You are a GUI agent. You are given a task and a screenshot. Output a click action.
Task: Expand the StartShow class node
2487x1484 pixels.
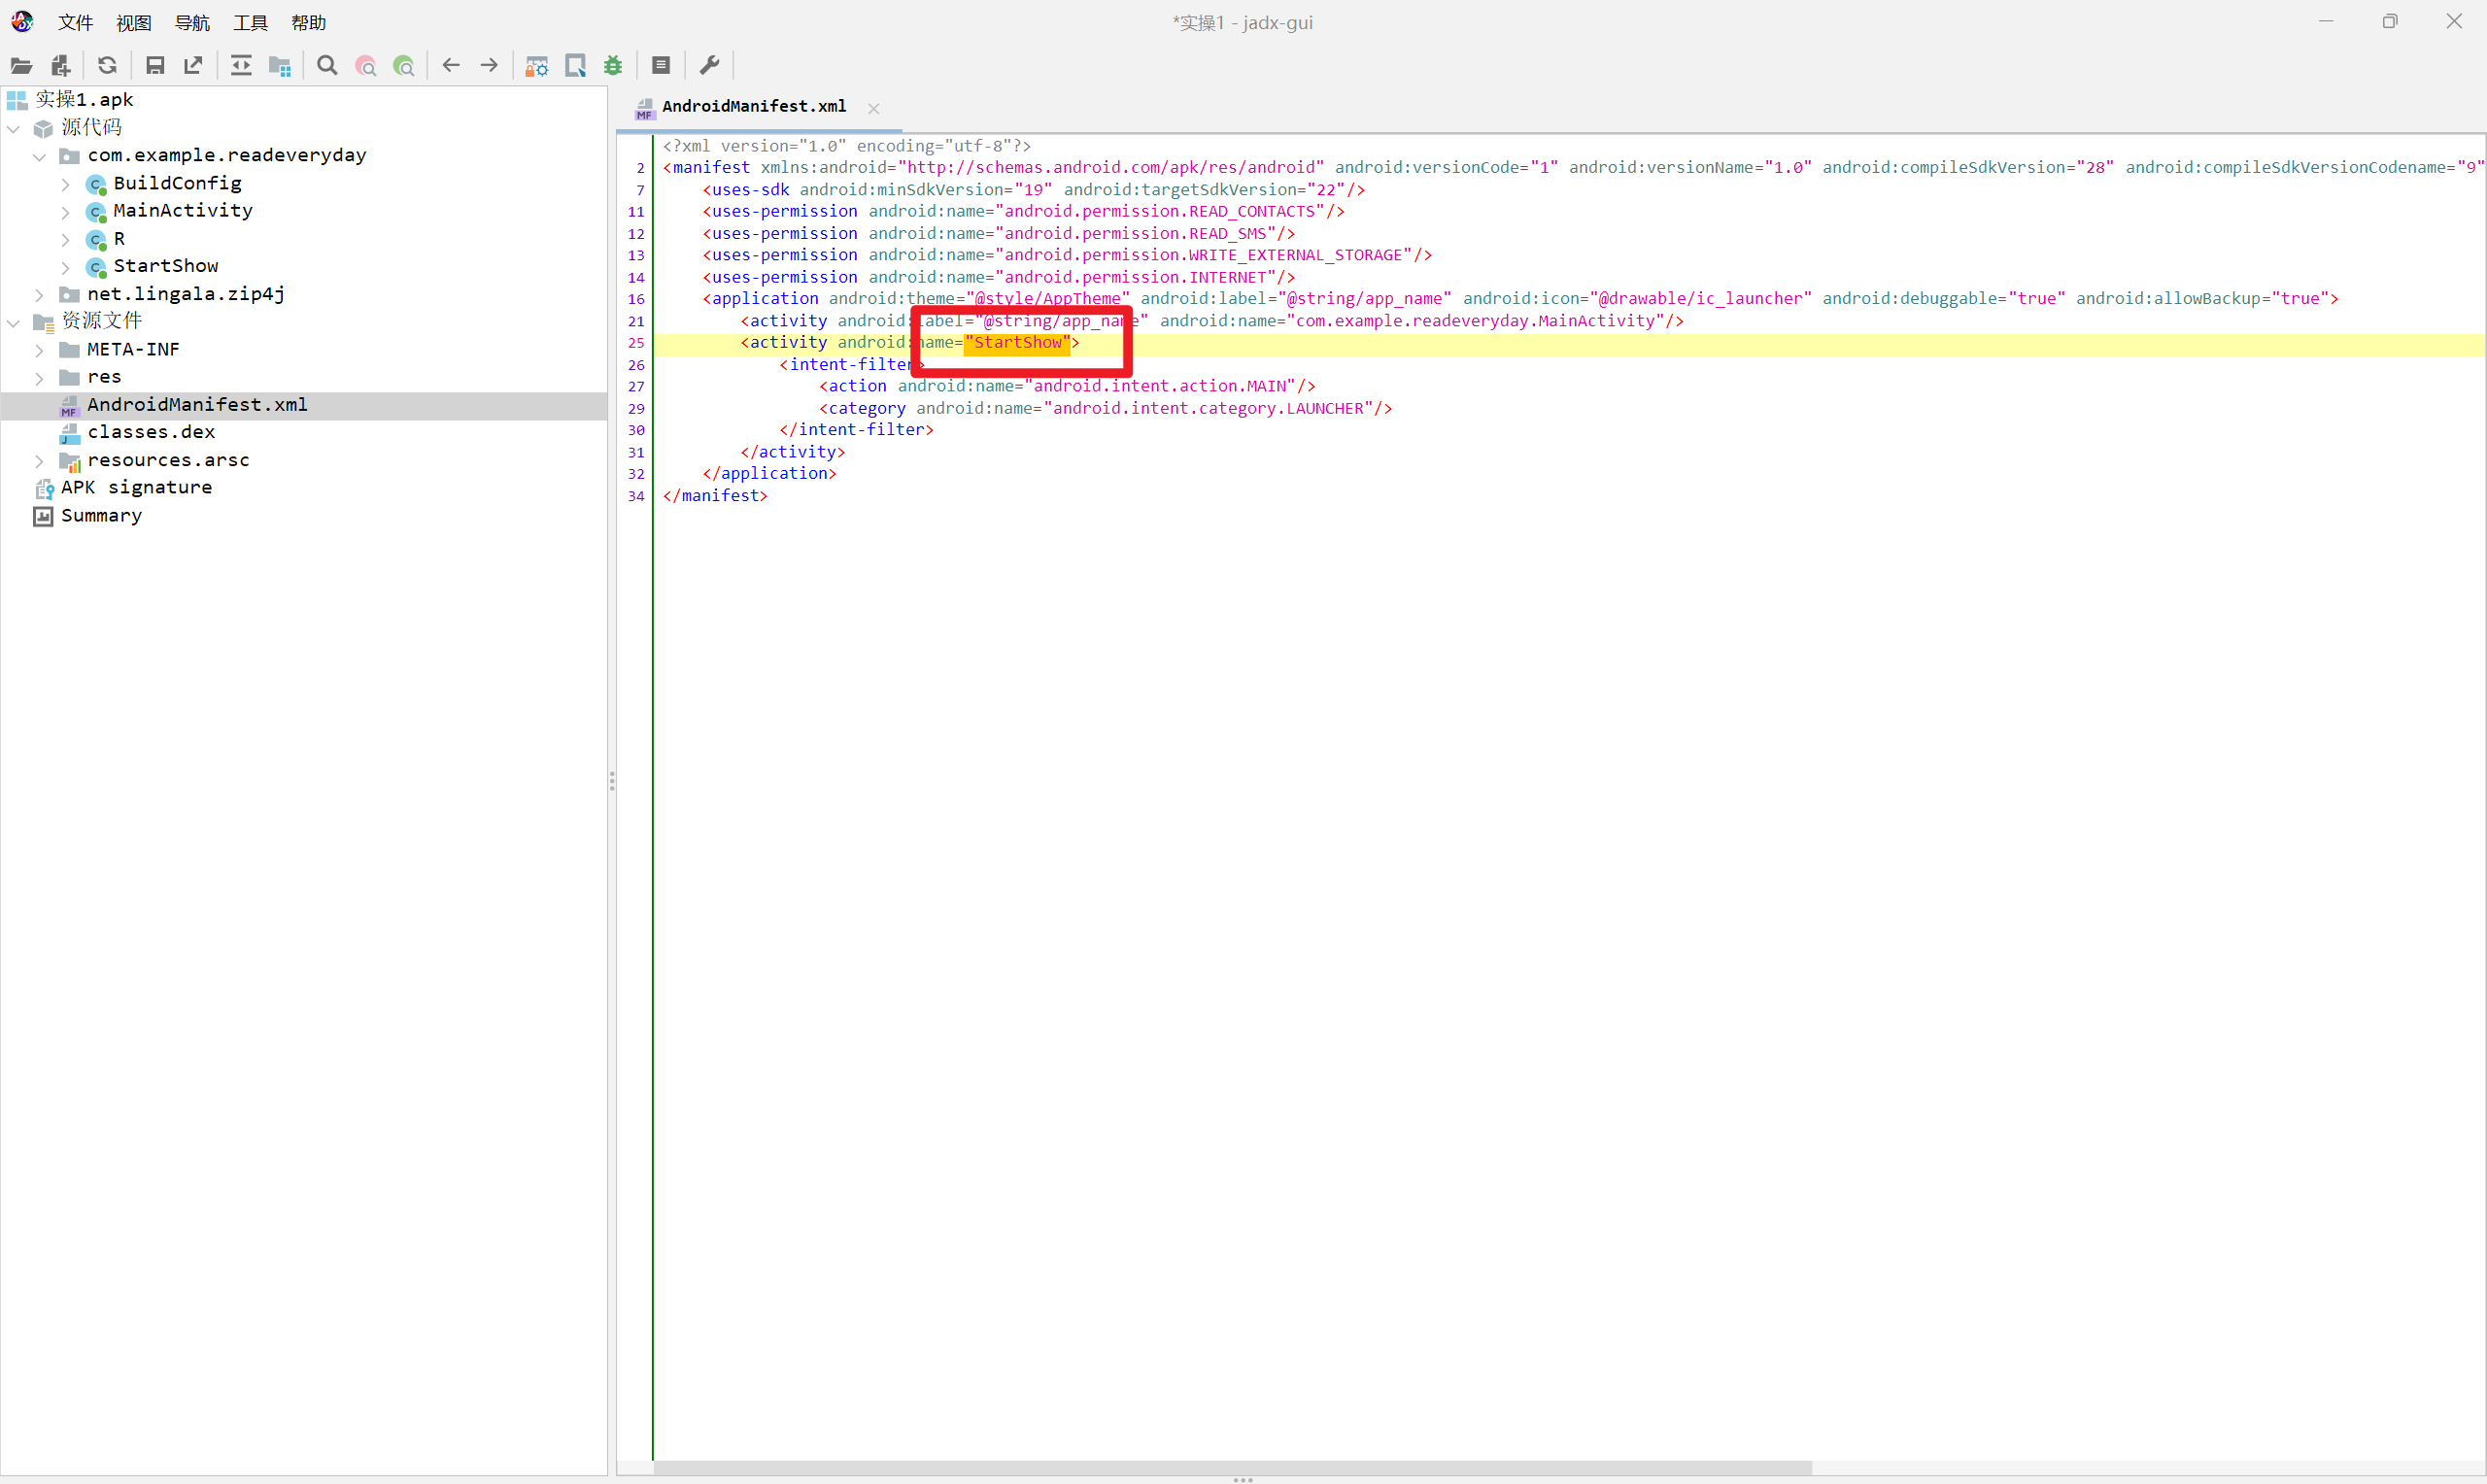(66, 267)
